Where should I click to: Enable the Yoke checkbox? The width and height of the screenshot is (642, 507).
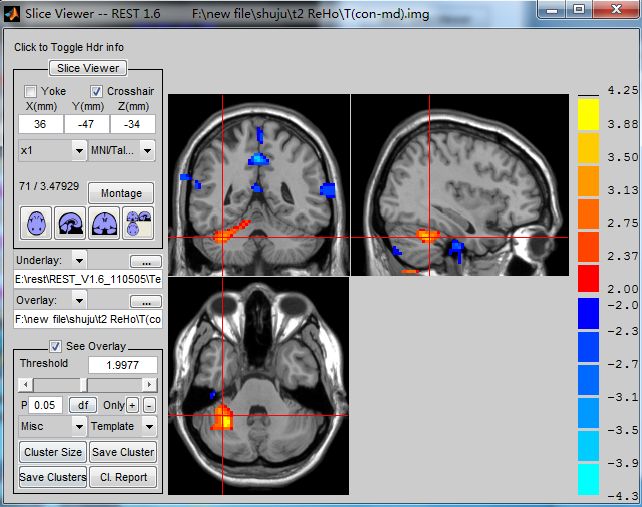[30, 91]
